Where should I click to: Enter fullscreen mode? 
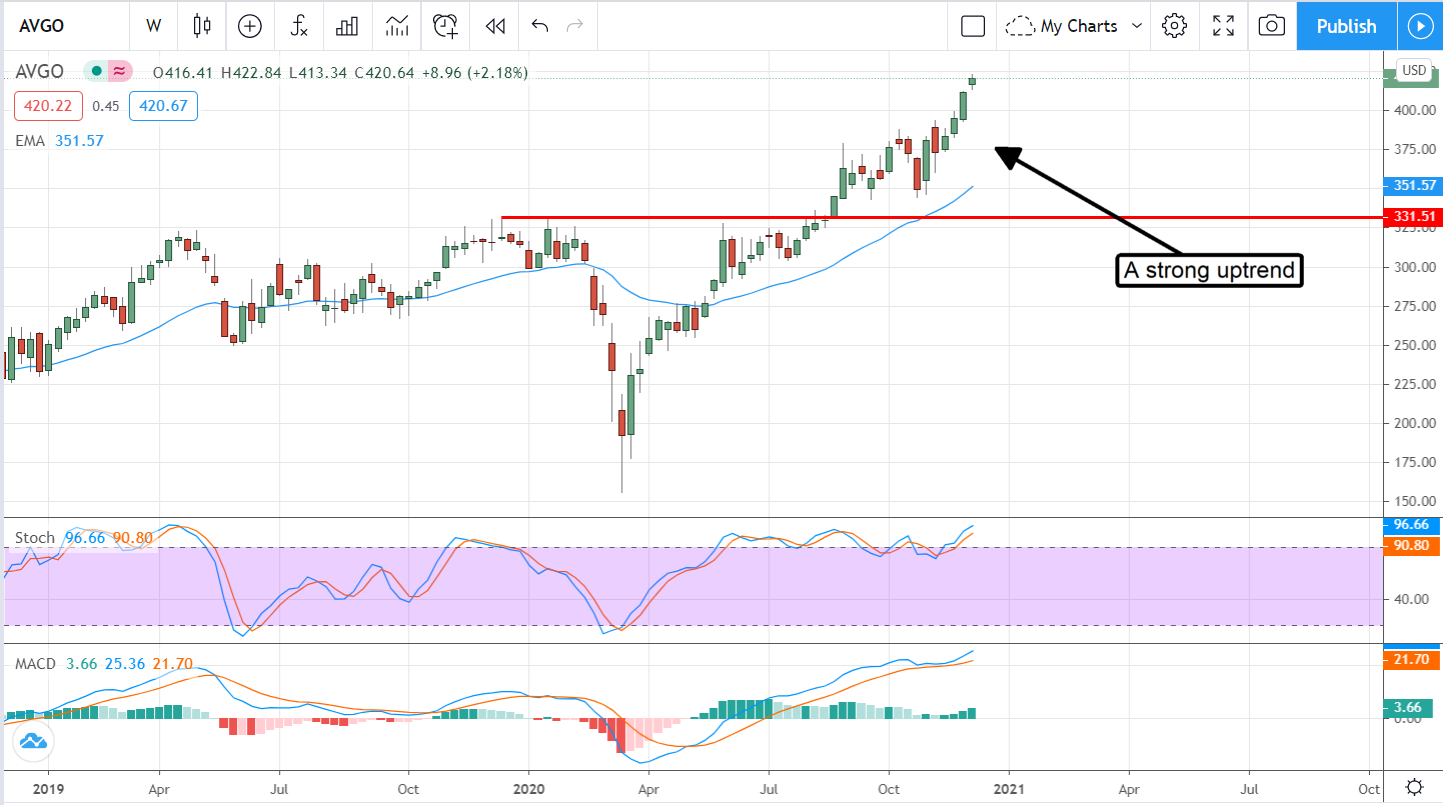[x=1223, y=26]
